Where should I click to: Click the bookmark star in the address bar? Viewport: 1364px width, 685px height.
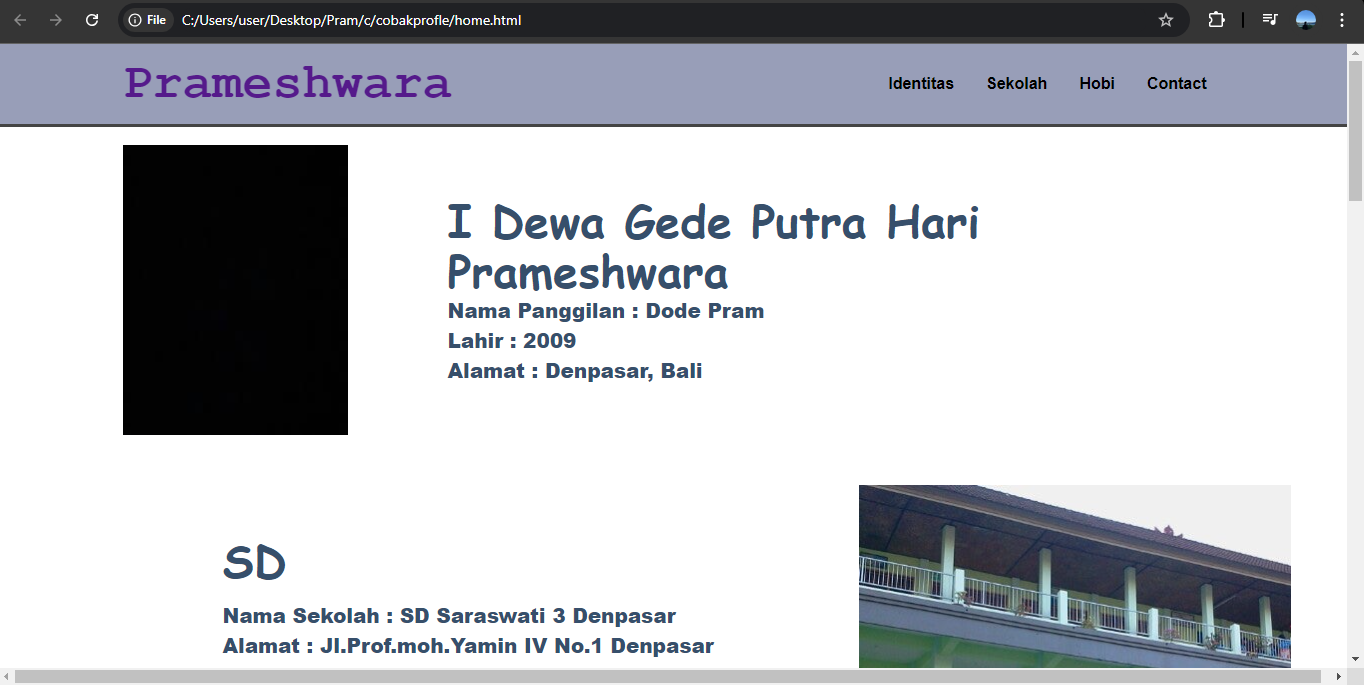pyautogui.click(x=1165, y=19)
